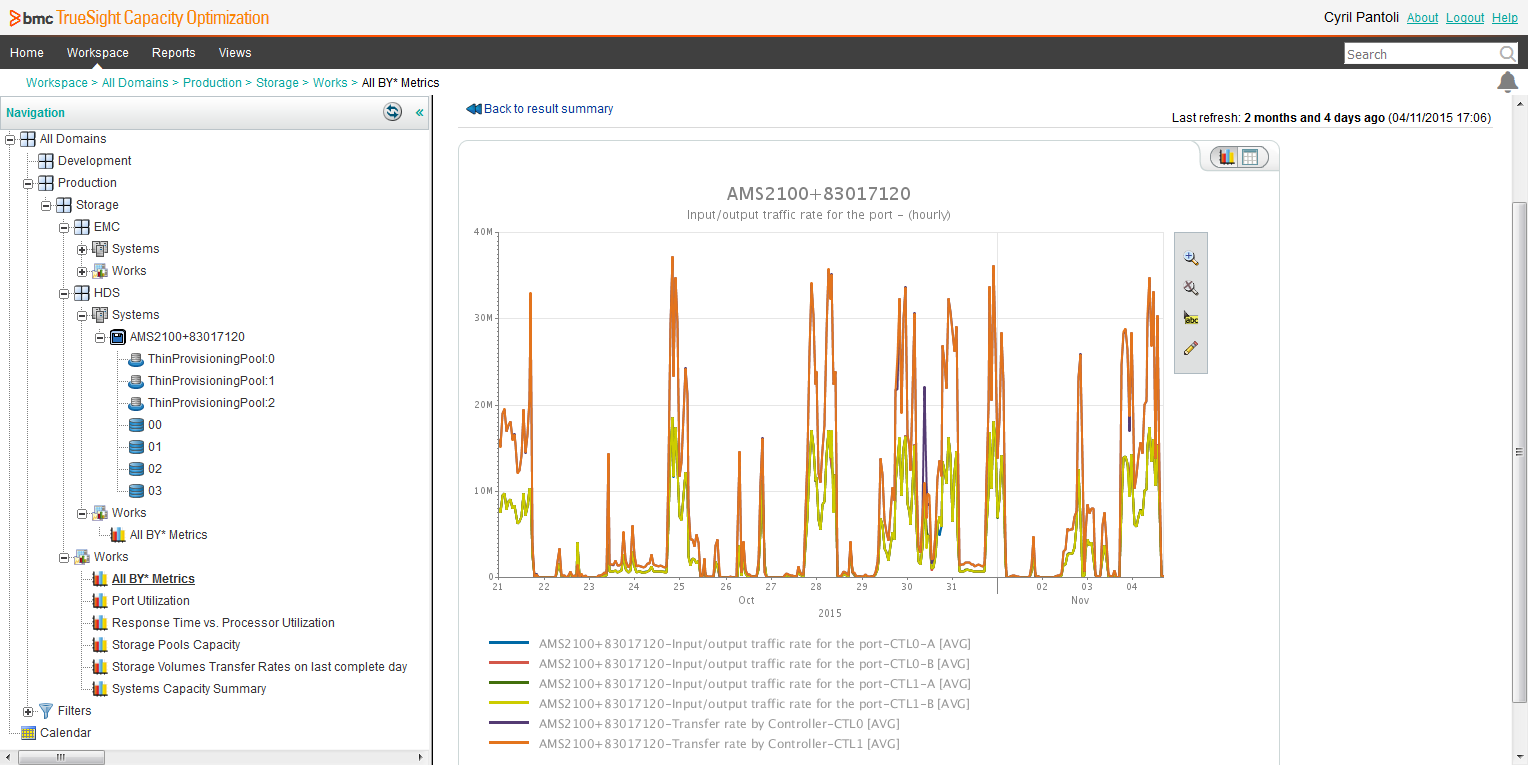Expand the Works node under EMC
The image size is (1528, 765).
(x=82, y=271)
